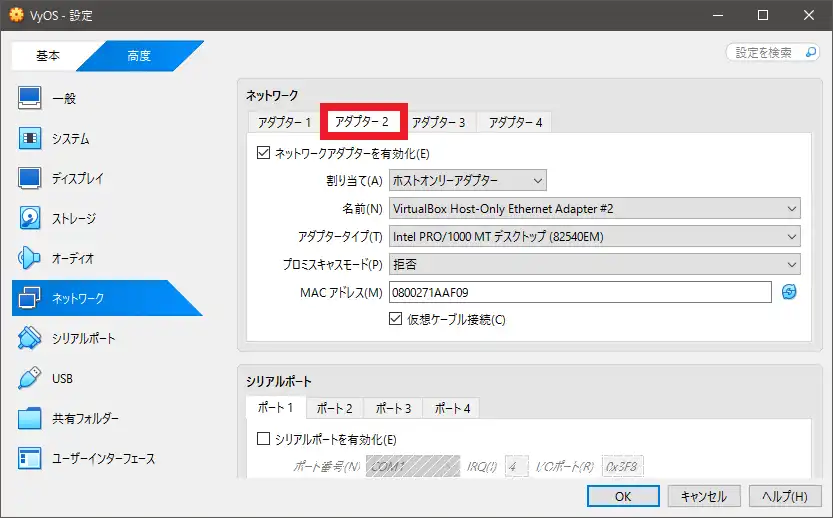Switch to 高度 mode tab
This screenshot has width=833, height=518.
pyautogui.click(x=140, y=55)
